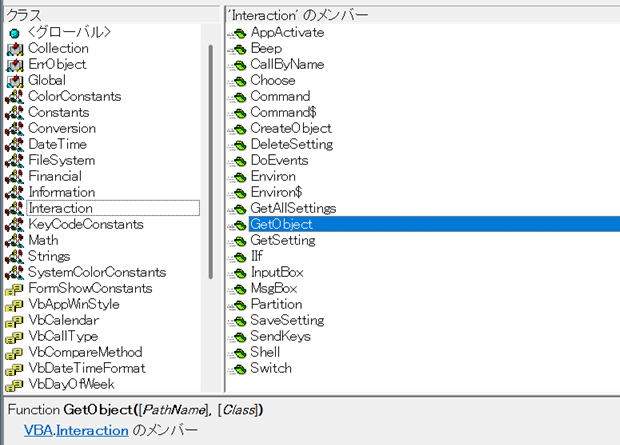The width and height of the screenshot is (620, 445).
Task: Click the module icon next to Conversion
Action: coord(15,129)
